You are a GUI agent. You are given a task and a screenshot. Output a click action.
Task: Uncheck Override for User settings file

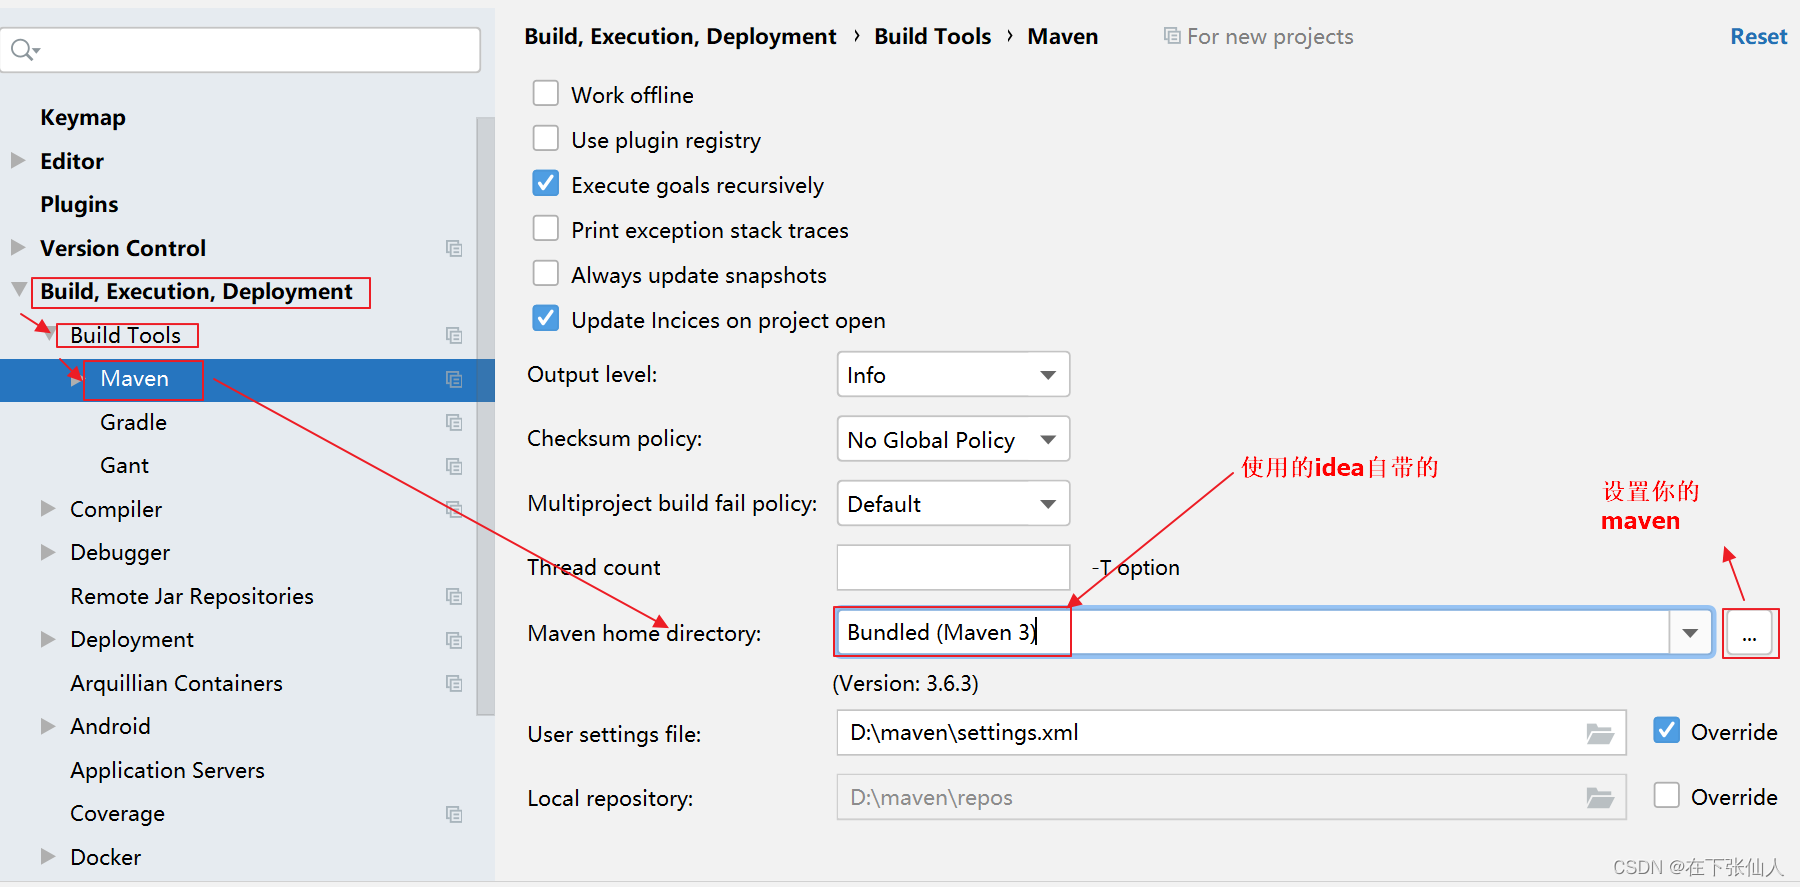(x=1666, y=730)
